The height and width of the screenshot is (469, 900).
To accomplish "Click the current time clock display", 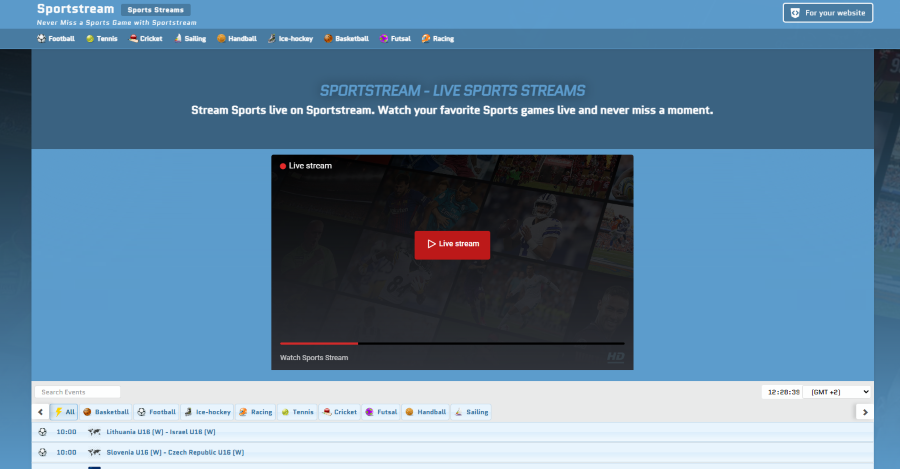I will [783, 392].
